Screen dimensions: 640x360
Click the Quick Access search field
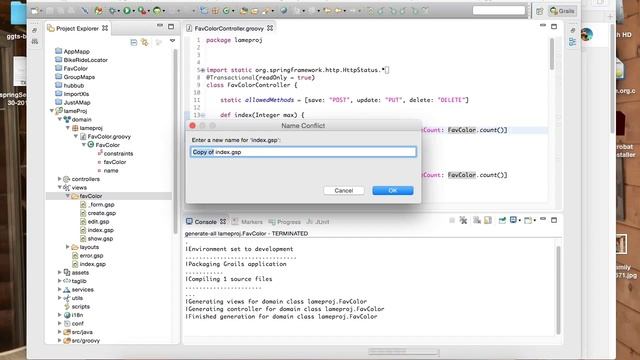[x=499, y=11]
